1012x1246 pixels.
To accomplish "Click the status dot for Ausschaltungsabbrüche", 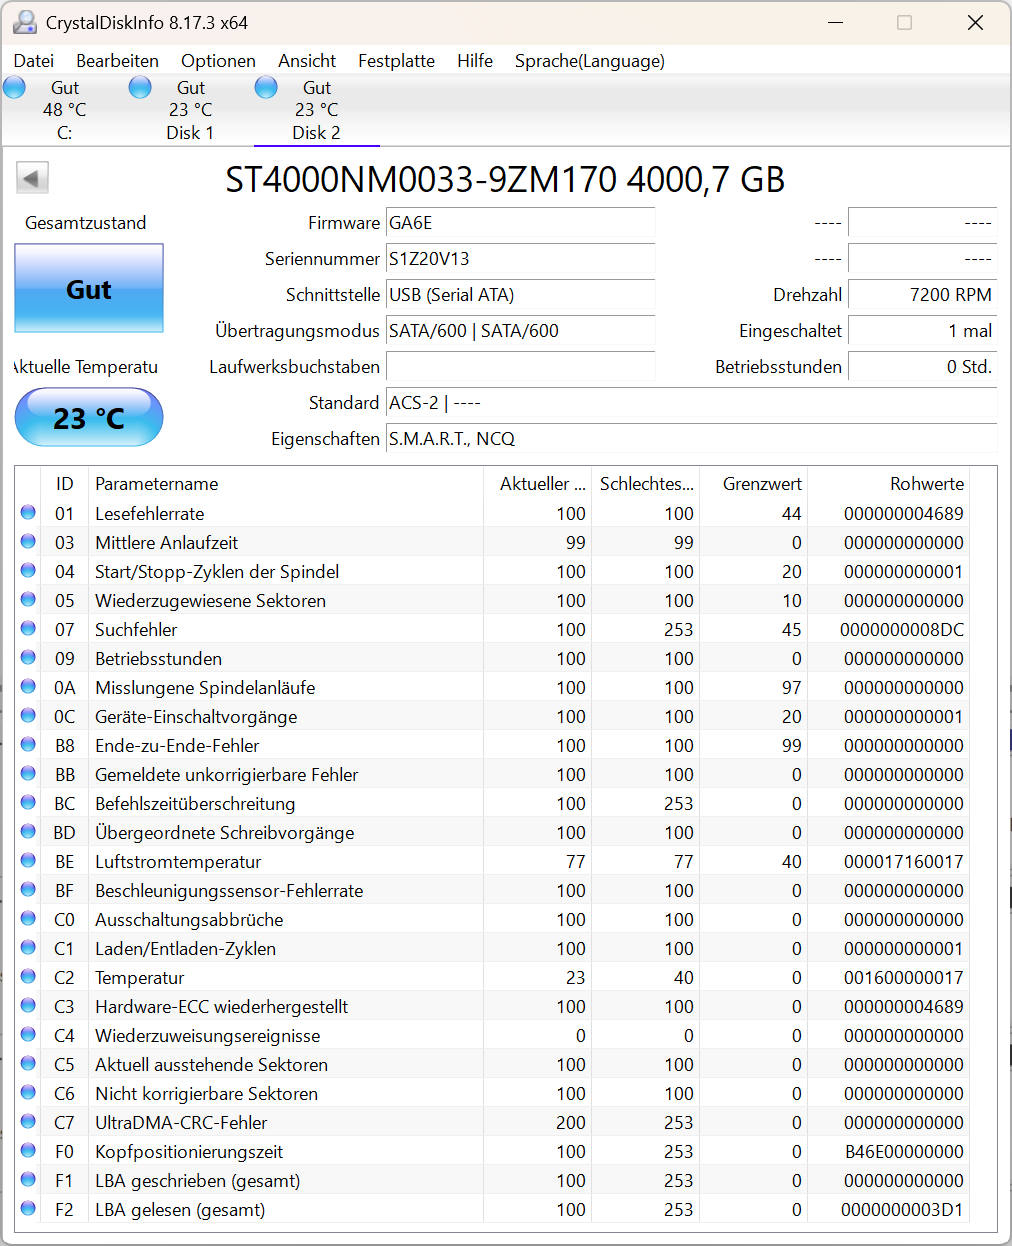I will [x=28, y=919].
